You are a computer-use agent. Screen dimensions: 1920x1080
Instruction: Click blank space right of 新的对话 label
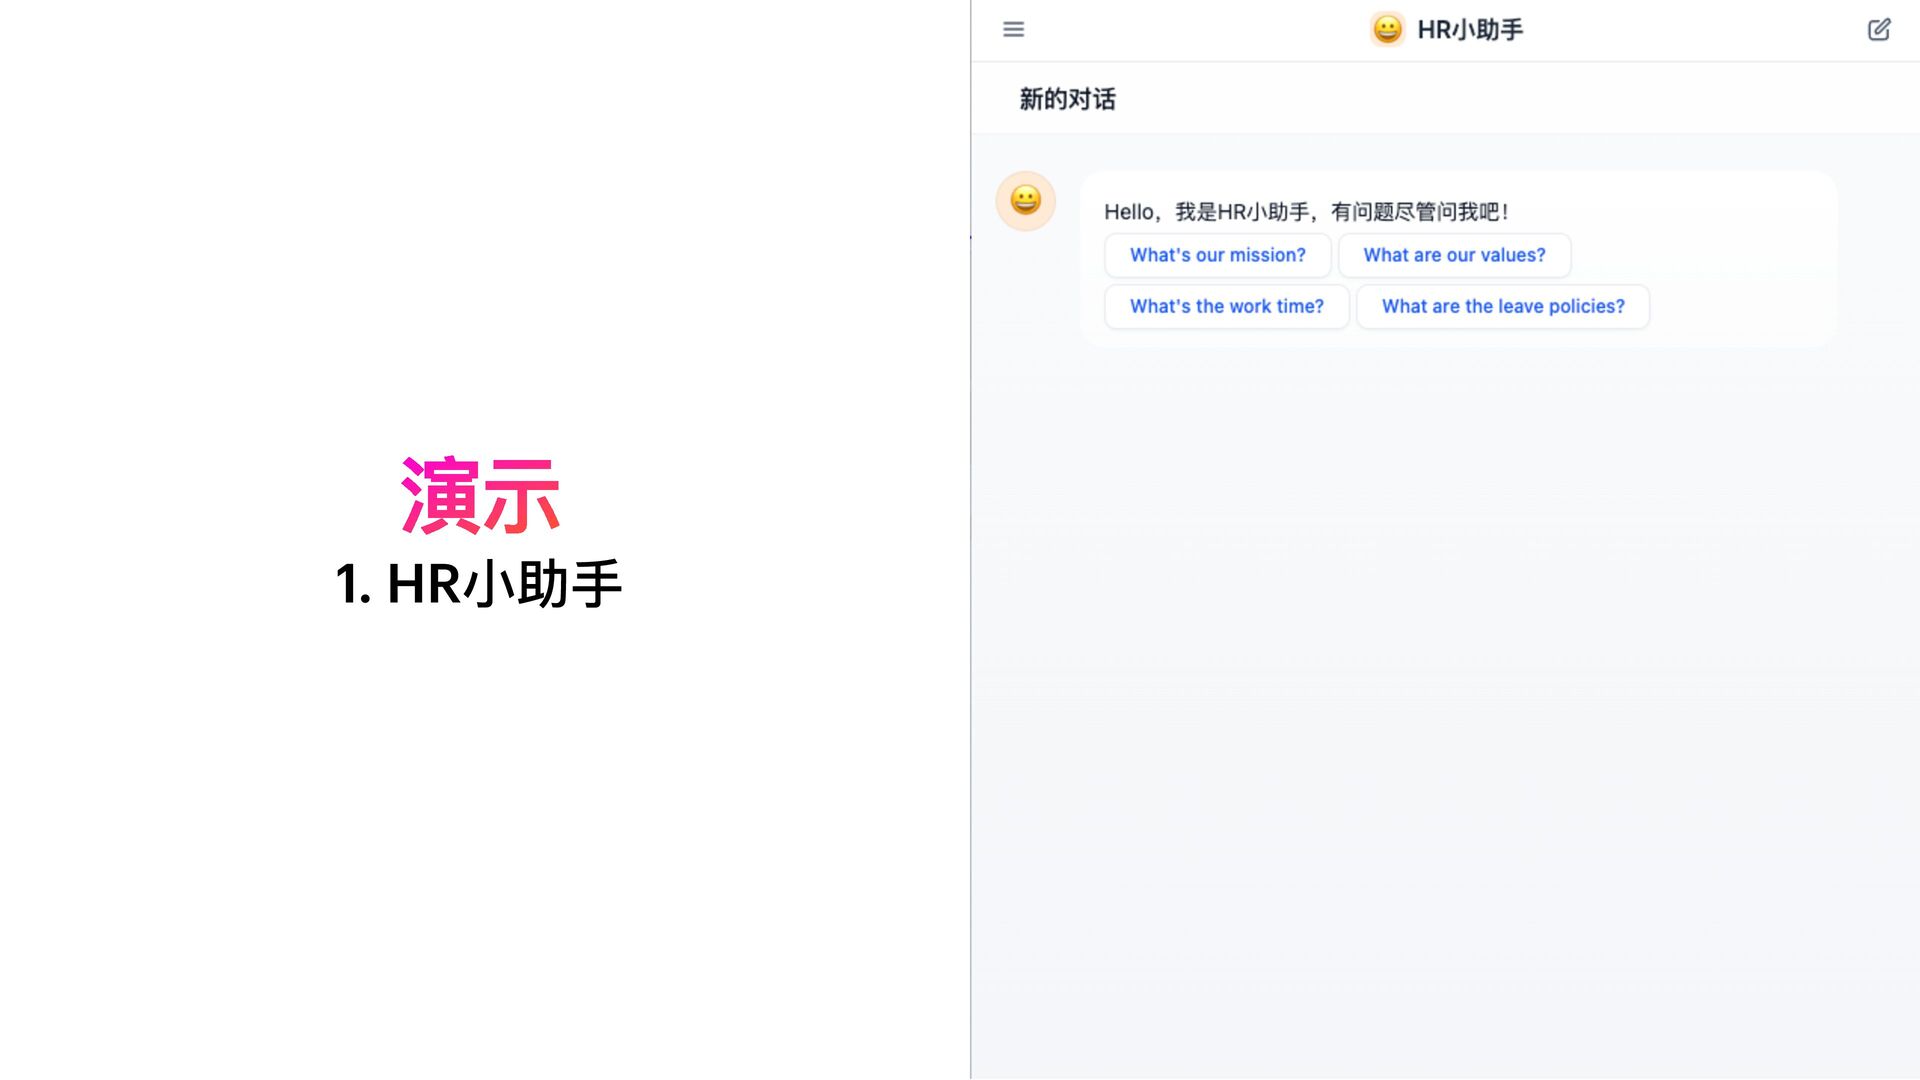point(1500,99)
